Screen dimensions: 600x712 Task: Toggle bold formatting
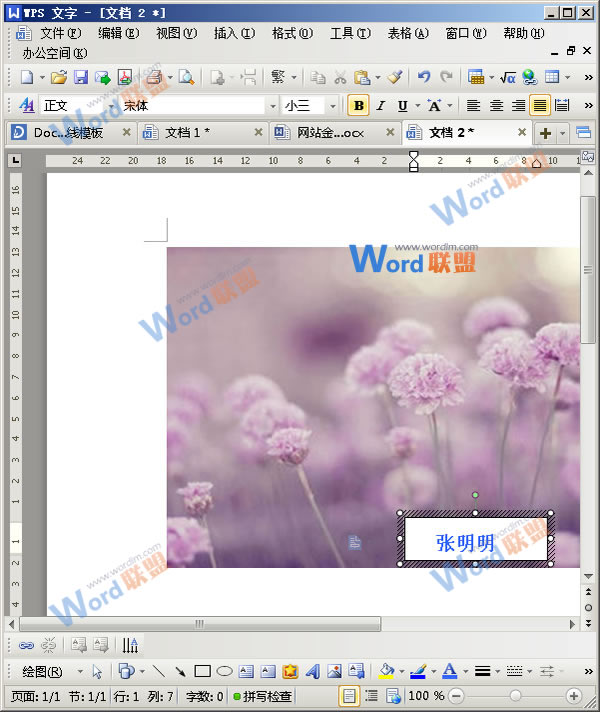(358, 106)
